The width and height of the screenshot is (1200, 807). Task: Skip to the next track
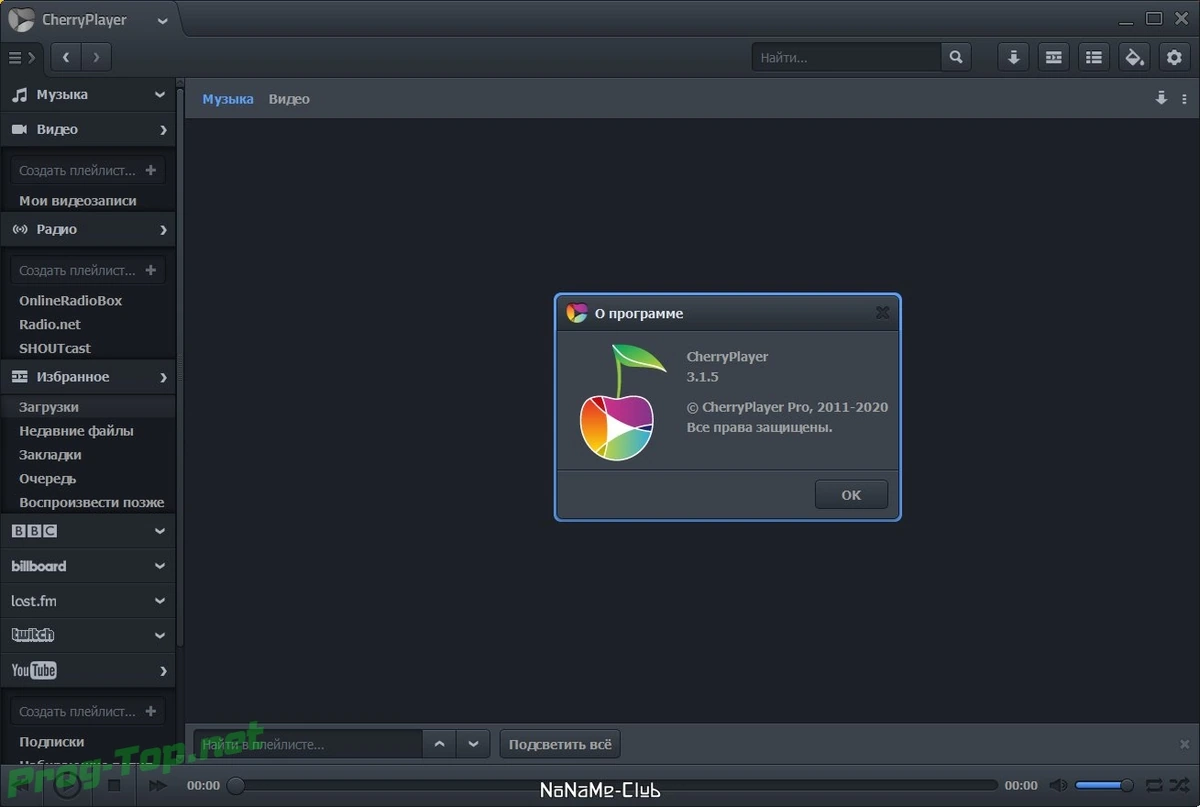pyautogui.click(x=157, y=786)
